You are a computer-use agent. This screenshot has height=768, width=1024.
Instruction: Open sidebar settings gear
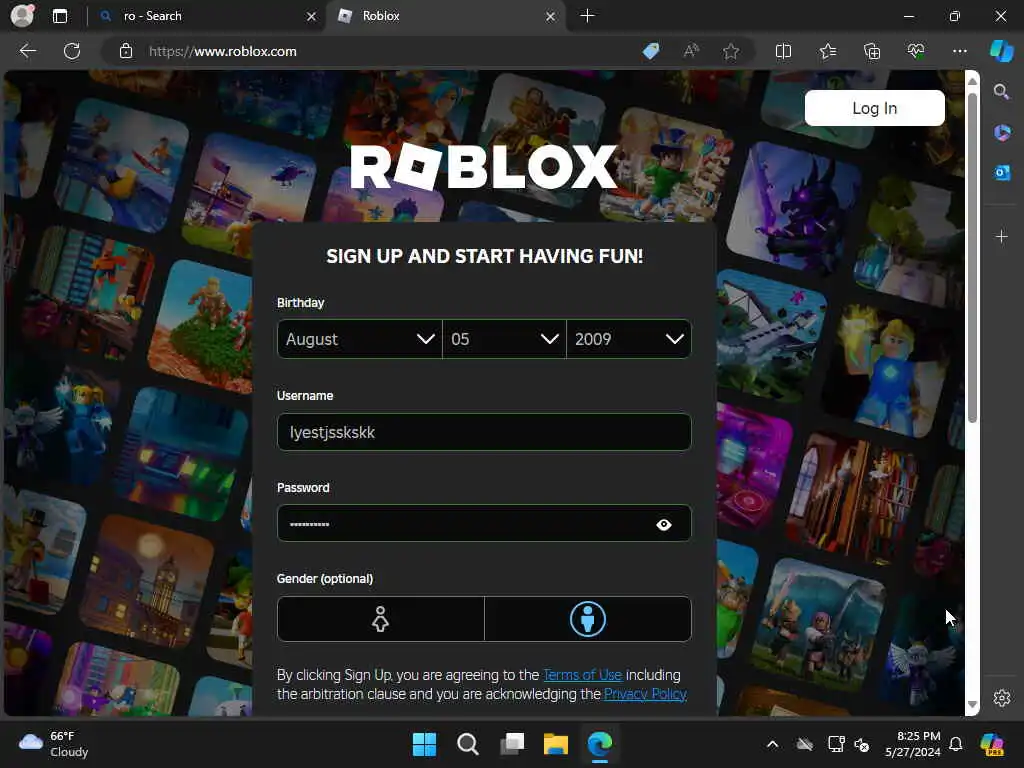coord(1002,697)
